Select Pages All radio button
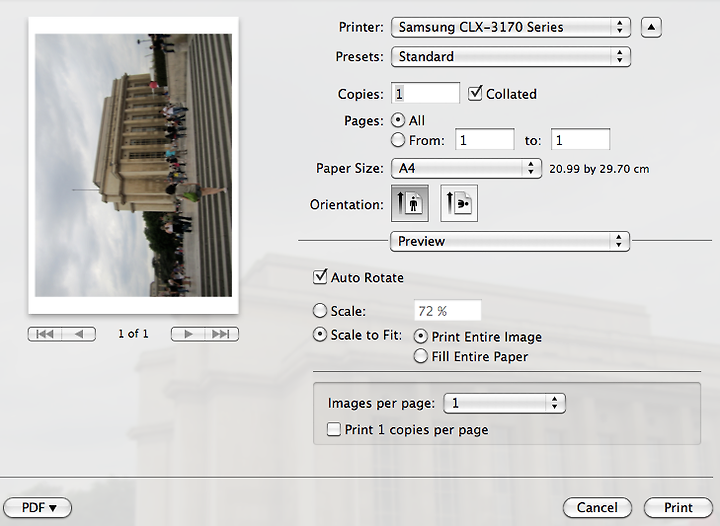The image size is (720, 526). point(398,120)
